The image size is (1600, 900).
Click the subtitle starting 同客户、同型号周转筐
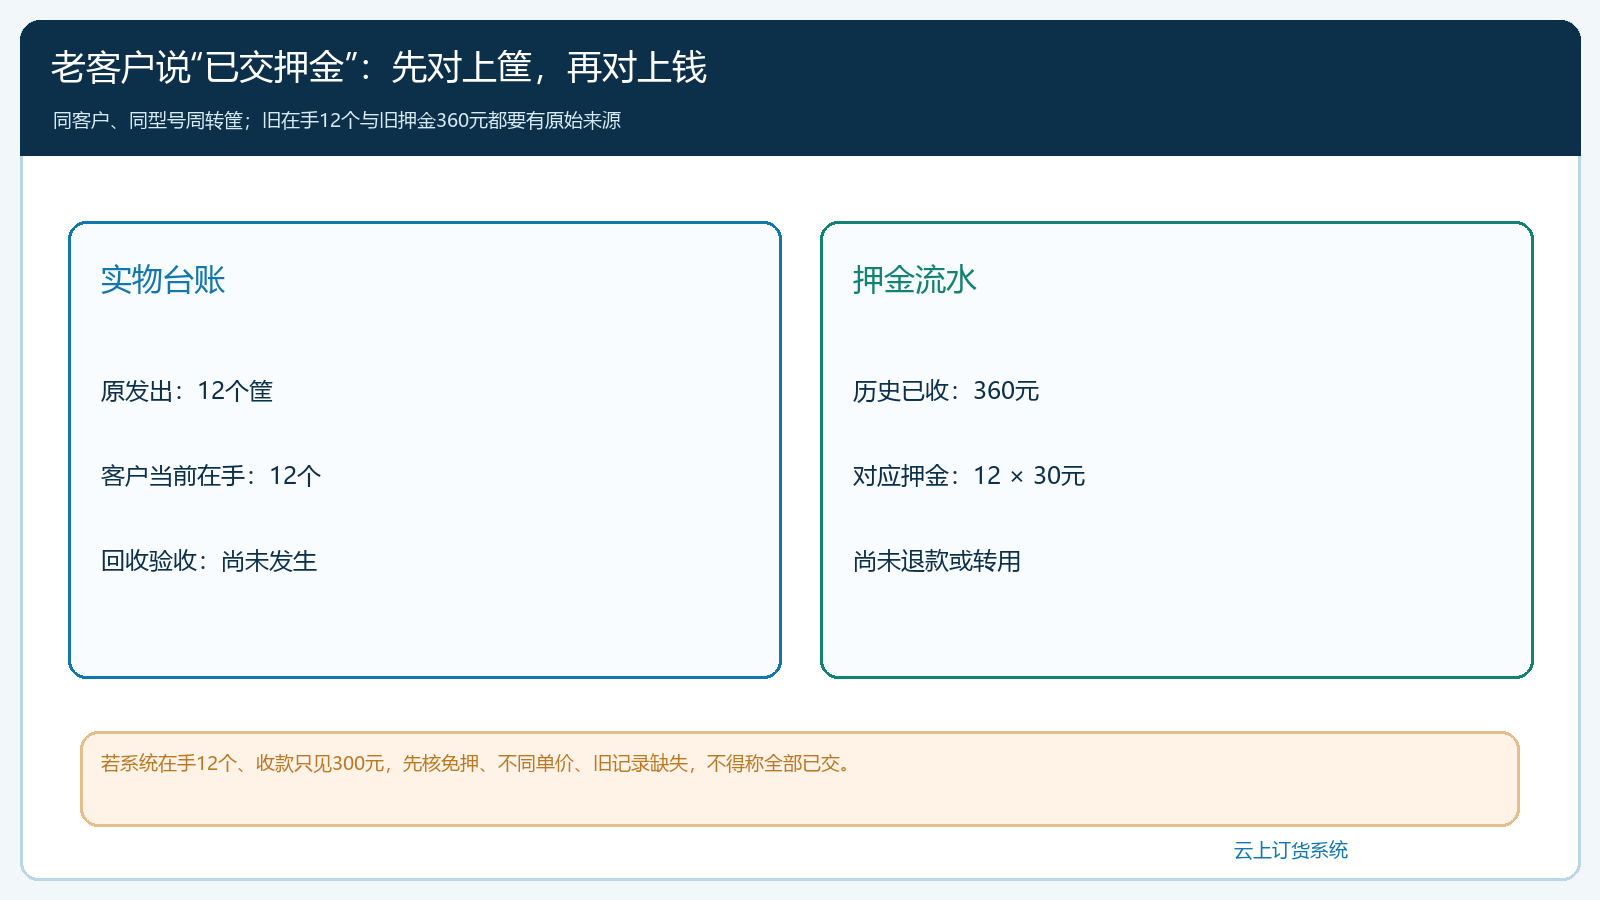(337, 121)
